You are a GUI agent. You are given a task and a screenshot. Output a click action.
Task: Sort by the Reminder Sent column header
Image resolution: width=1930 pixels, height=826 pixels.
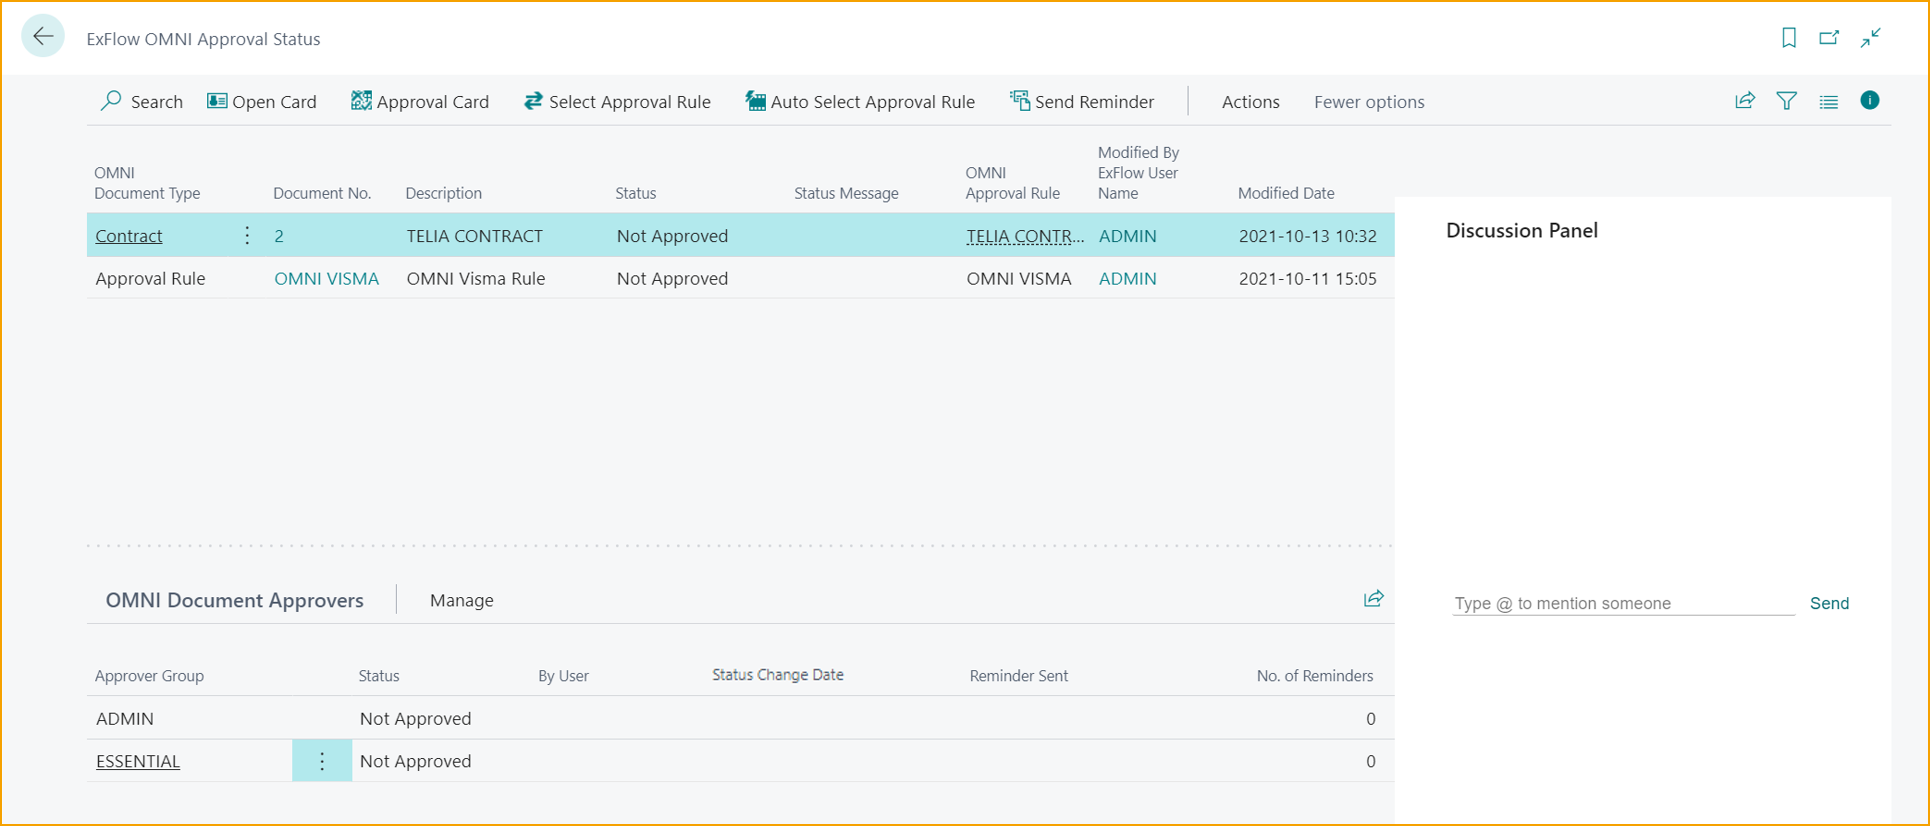point(1019,676)
